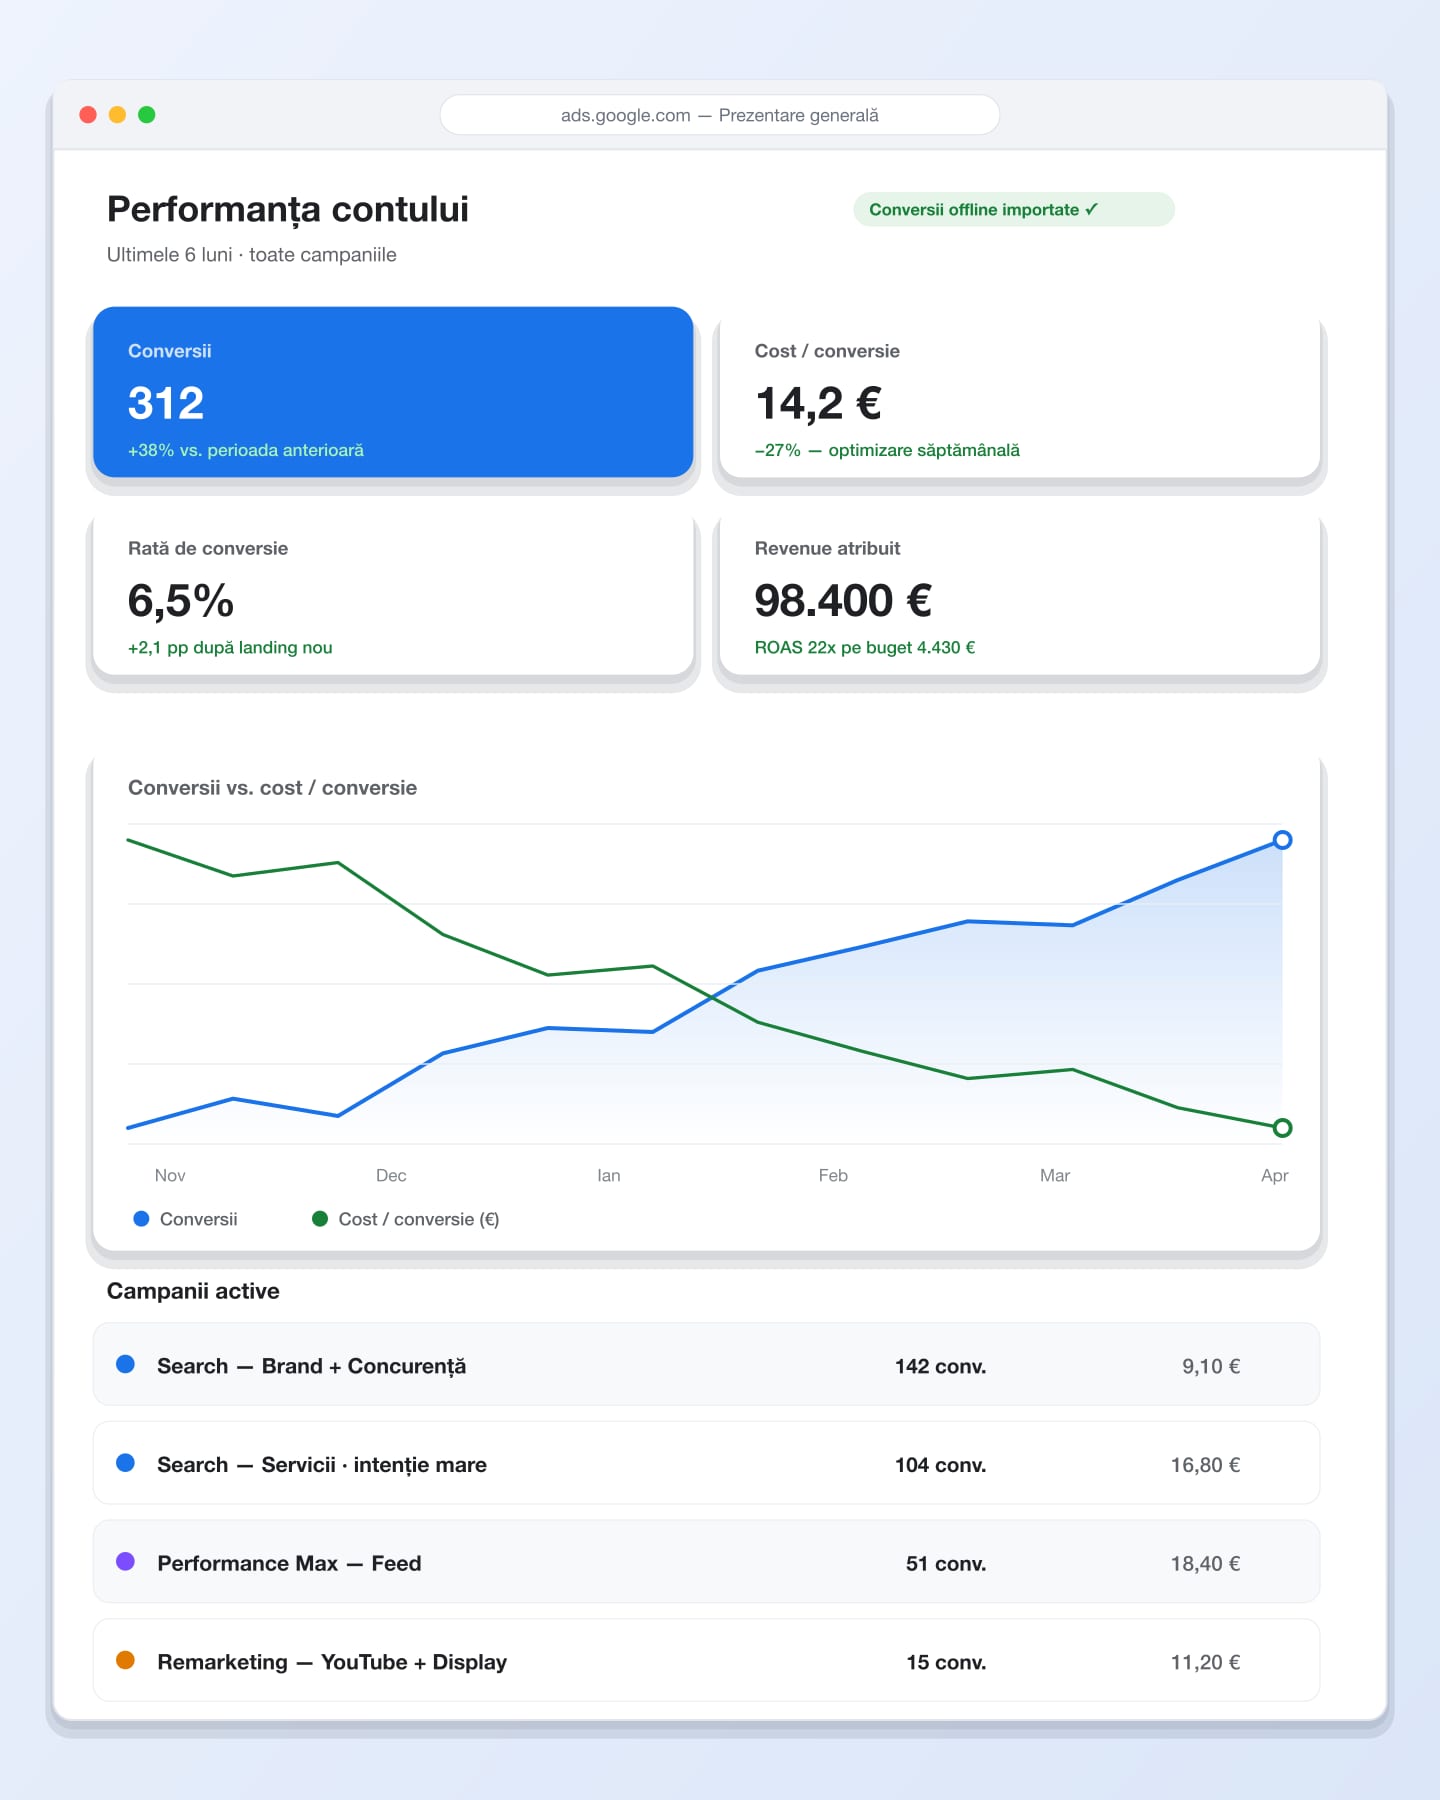Click "+2,1 pp după landing nou" text
This screenshot has width=1440, height=1800.
coord(230,647)
